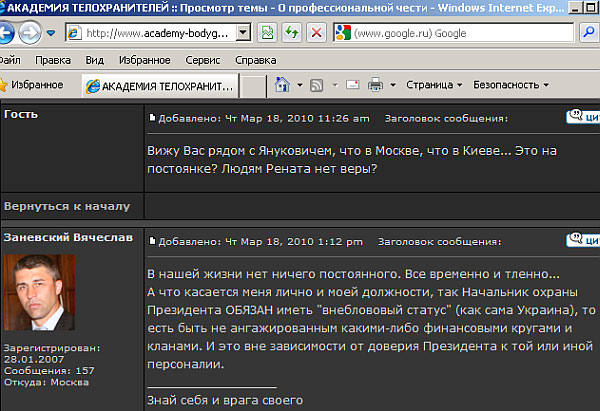Click the Вернуться к началу link
Viewport: 600px width, 411px height.
67,206
